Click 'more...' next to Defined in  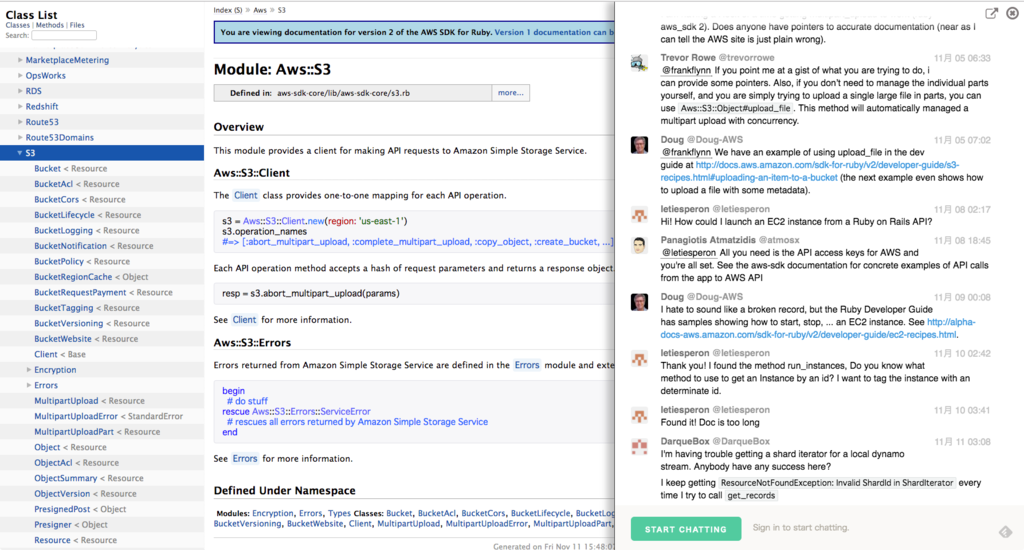pos(511,93)
